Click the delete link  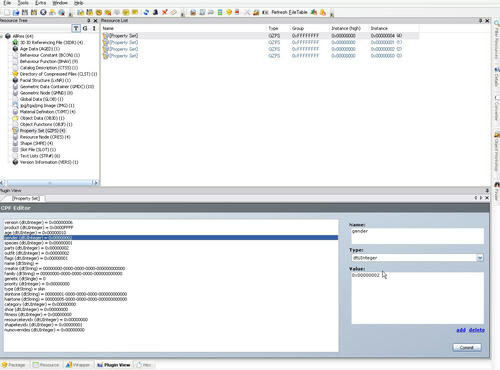tap(477, 330)
